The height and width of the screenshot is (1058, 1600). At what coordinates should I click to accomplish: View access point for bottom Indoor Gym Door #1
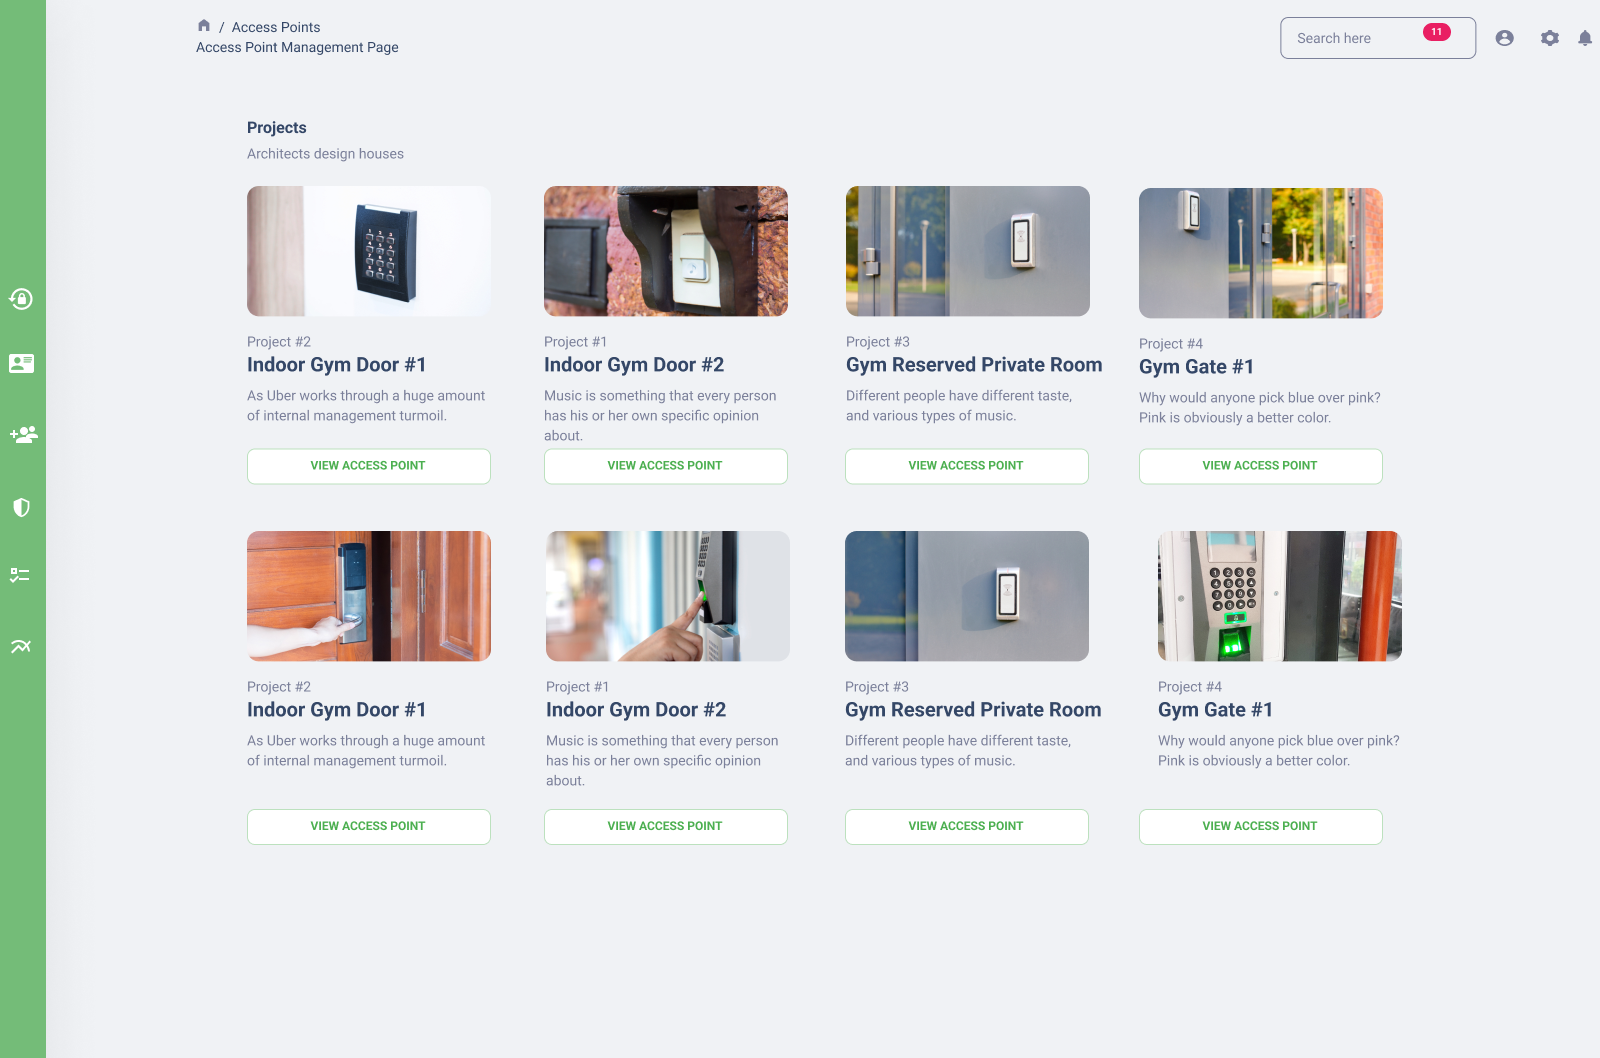pos(369,827)
